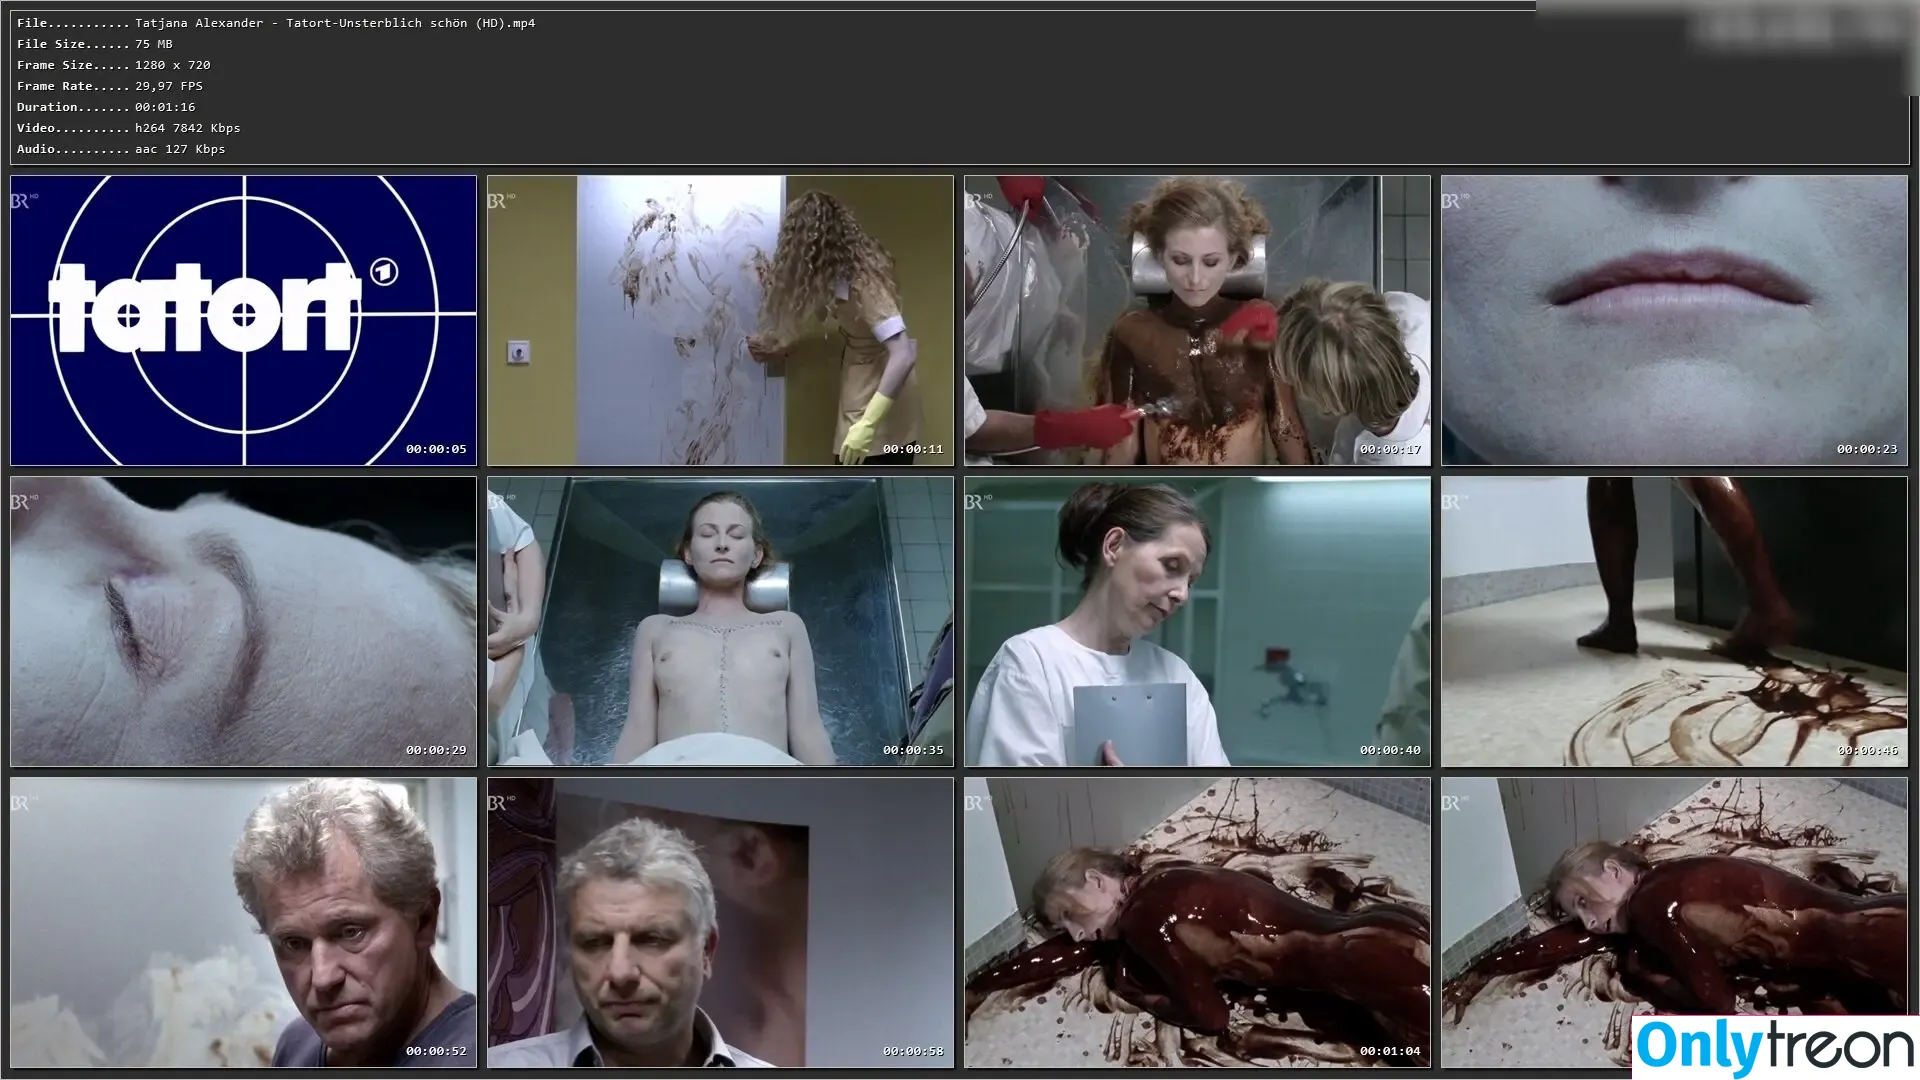Click the video codec text 'h264 7842 Kbps'
This screenshot has height=1080, width=1920.
click(x=188, y=128)
